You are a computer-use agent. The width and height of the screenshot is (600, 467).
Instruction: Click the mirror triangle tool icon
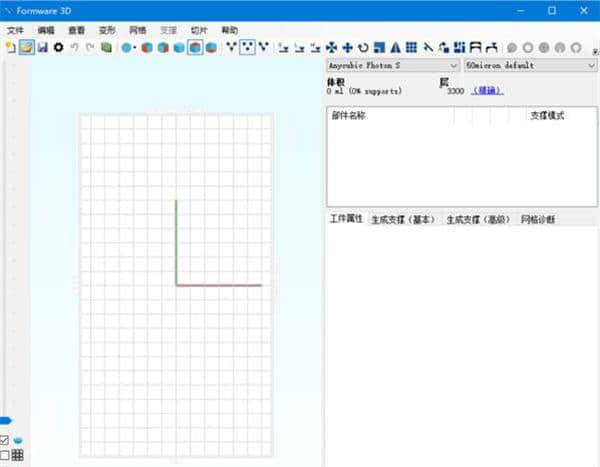pos(395,47)
